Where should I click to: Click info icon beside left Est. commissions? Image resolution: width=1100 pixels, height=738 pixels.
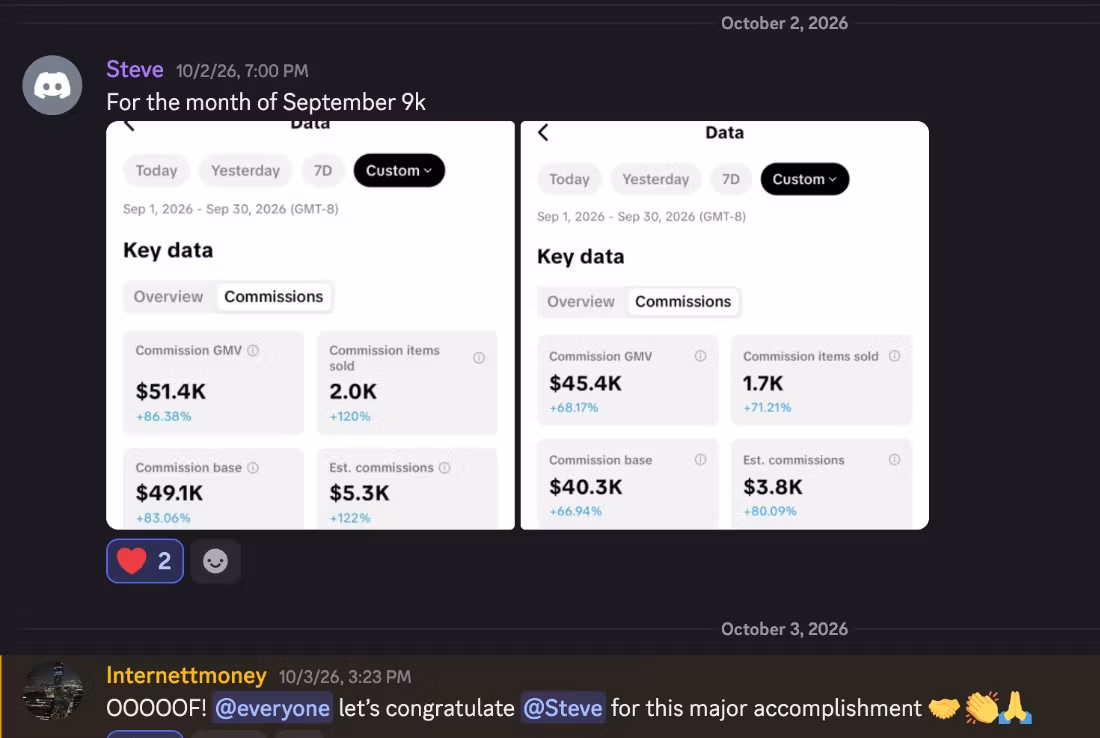coord(445,467)
